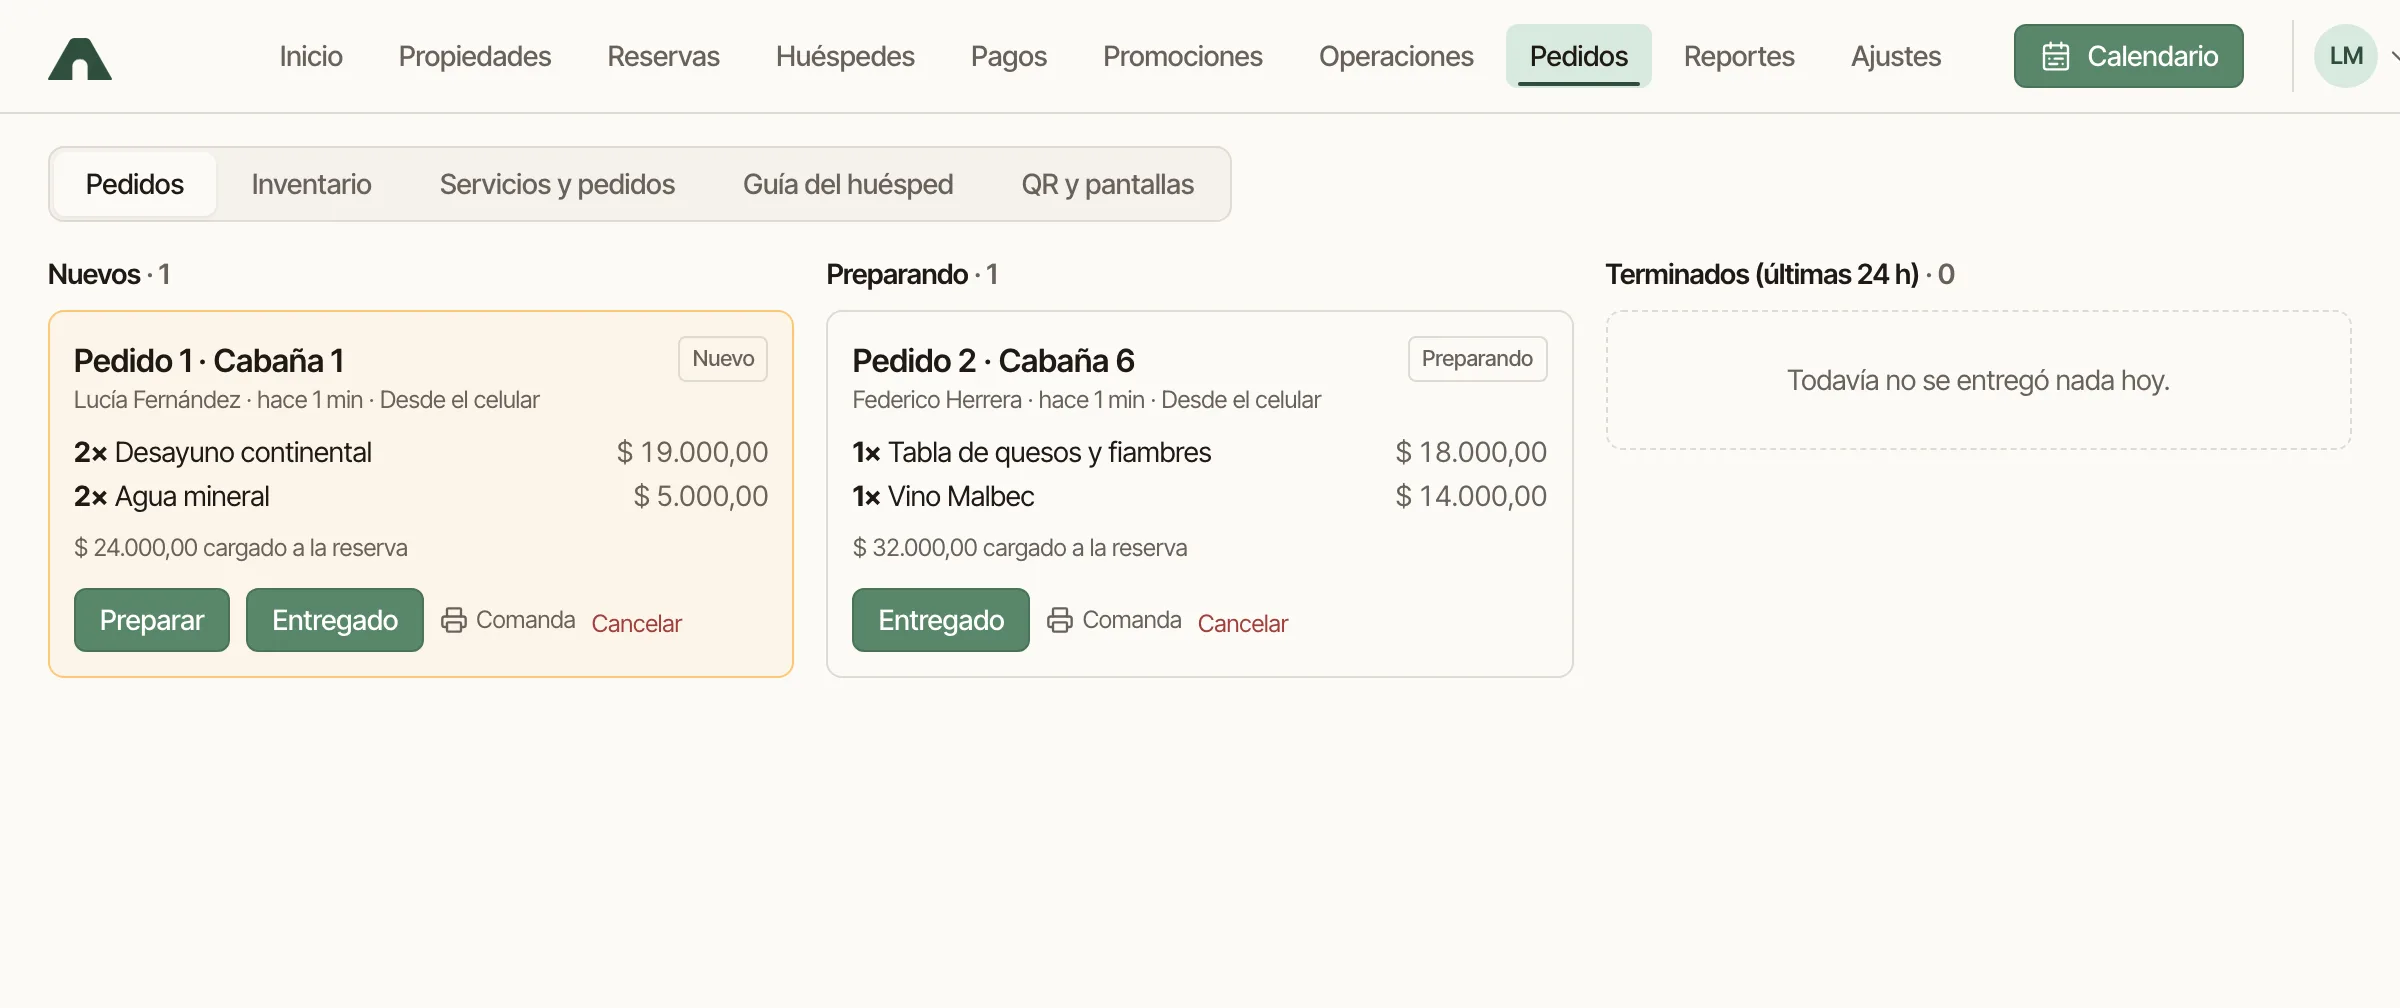Open the LM user avatar menu

[2346, 56]
